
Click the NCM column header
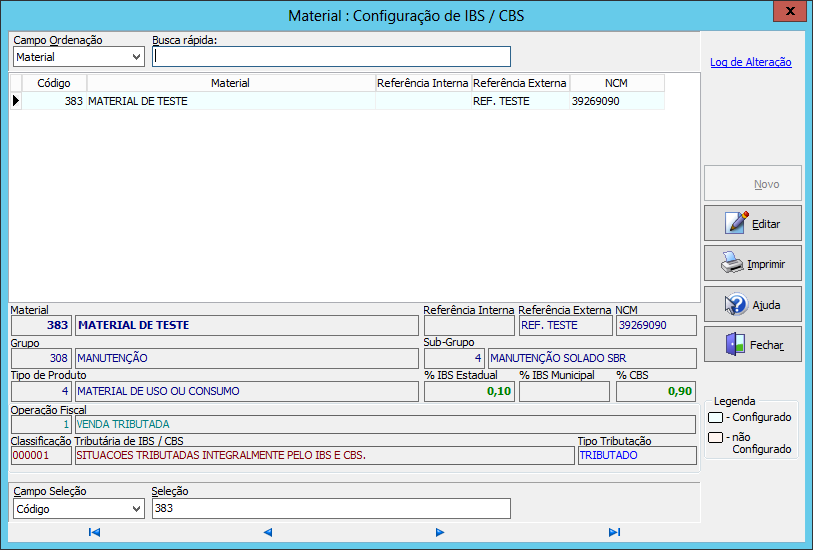(616, 83)
